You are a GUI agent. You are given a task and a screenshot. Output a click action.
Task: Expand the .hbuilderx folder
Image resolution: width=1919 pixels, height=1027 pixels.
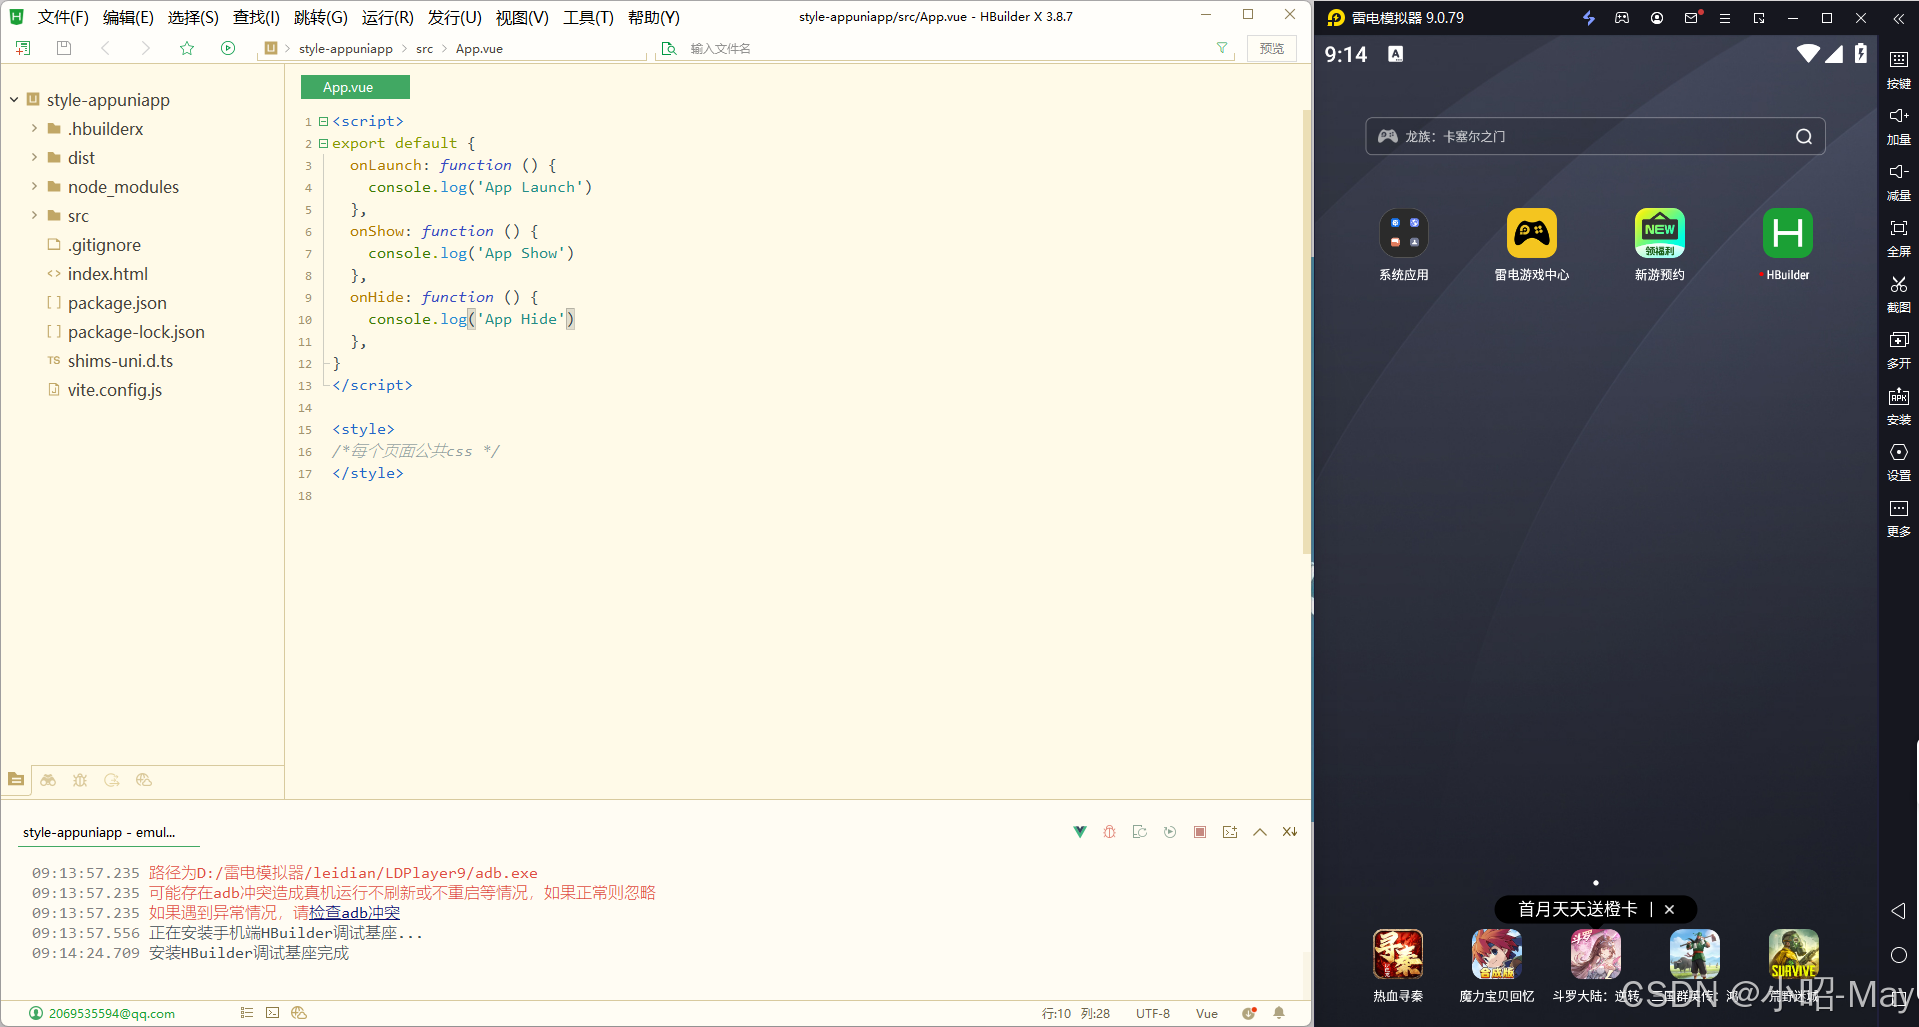(34, 129)
